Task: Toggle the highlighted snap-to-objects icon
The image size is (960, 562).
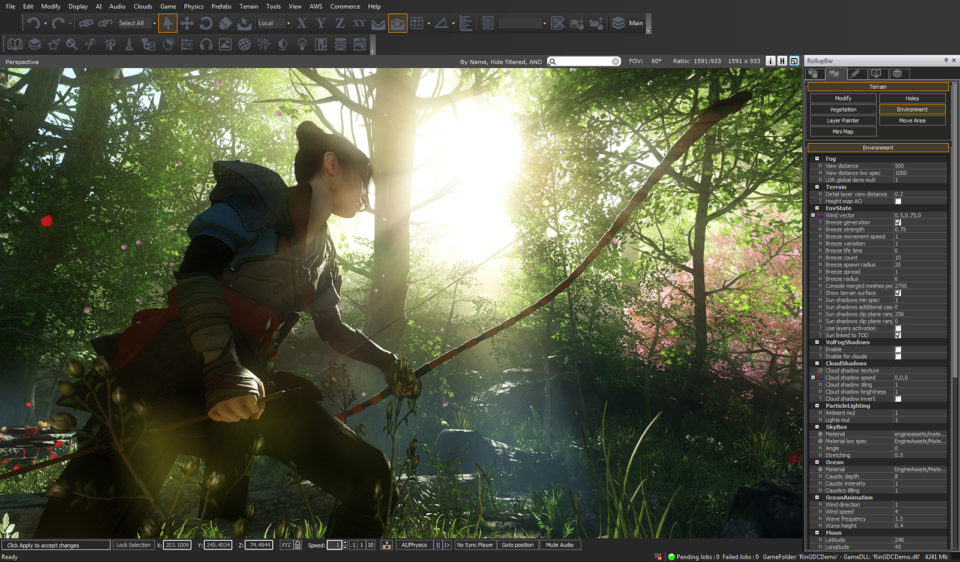Action: tap(397, 23)
